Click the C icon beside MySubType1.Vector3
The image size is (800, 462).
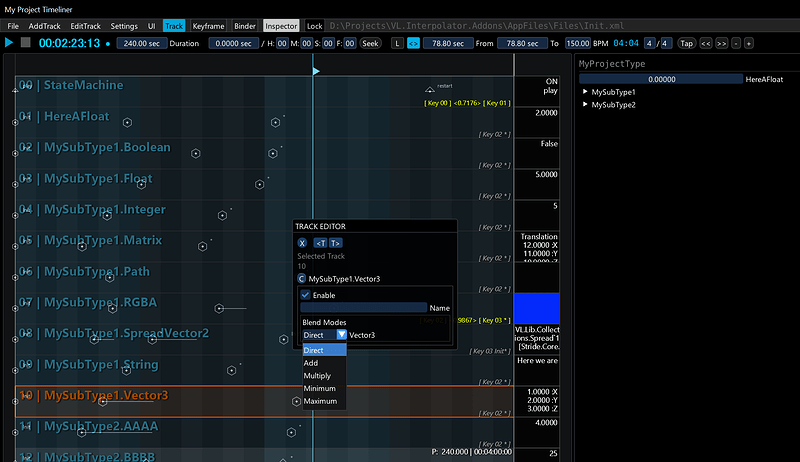pyautogui.click(x=302, y=278)
